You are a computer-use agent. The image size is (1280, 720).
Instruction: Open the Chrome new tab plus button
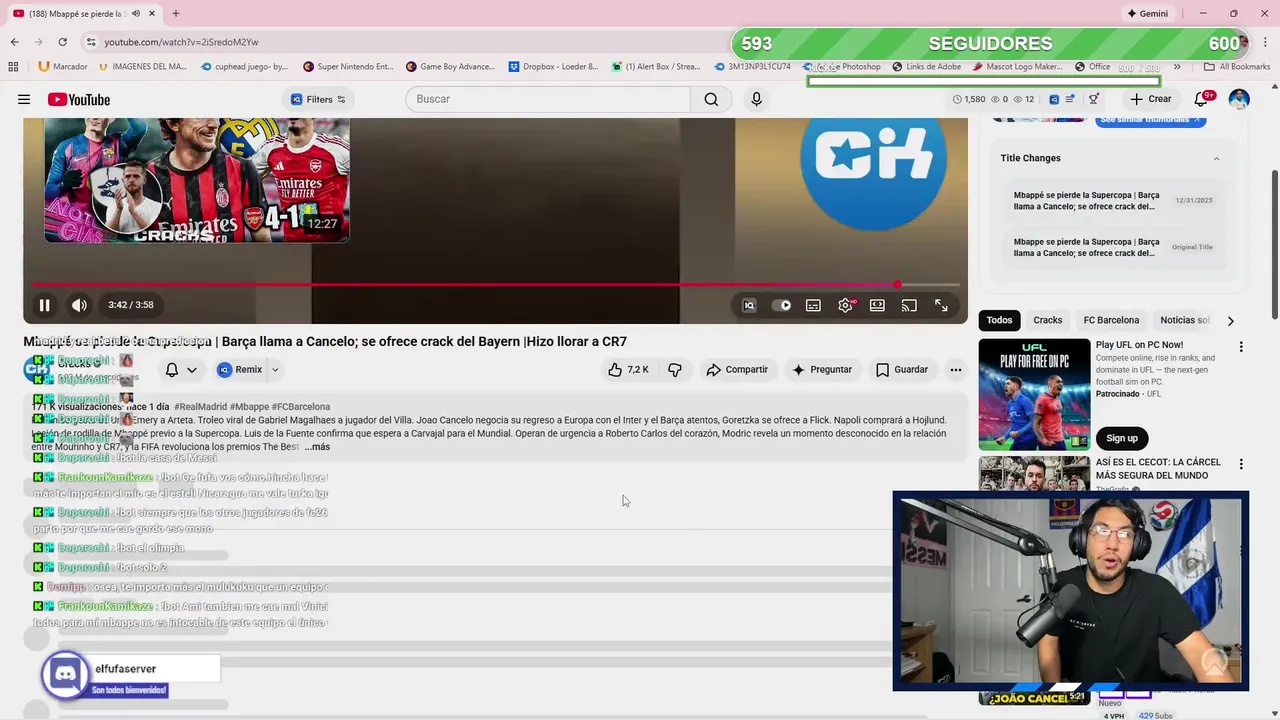tap(175, 13)
